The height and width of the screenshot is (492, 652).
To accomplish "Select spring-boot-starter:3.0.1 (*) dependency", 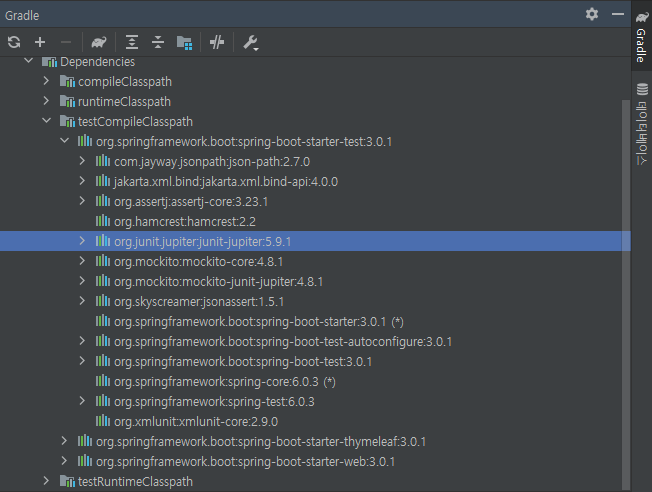I will [259, 321].
